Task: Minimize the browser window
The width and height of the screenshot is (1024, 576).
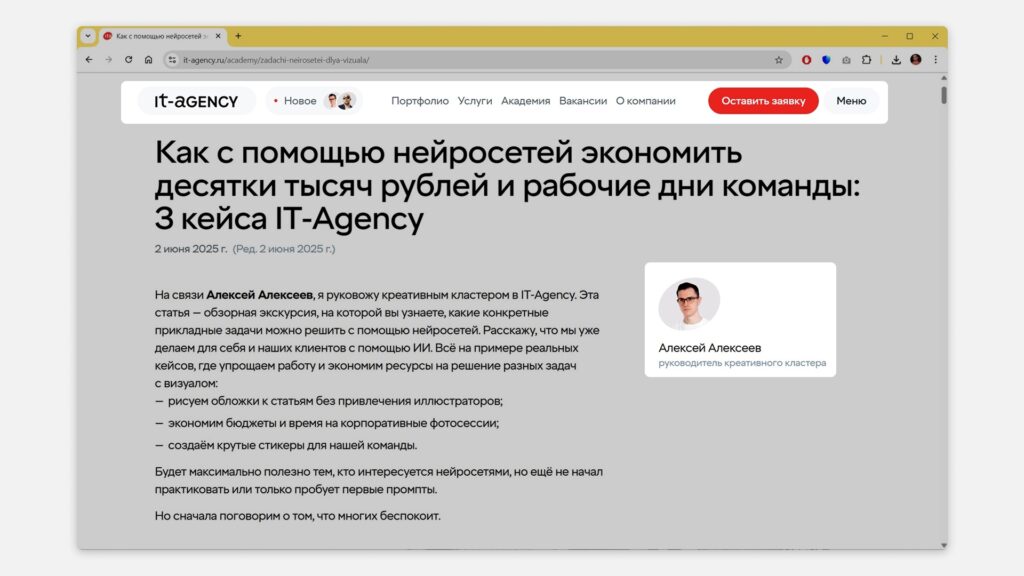Action: pyautogui.click(x=885, y=36)
